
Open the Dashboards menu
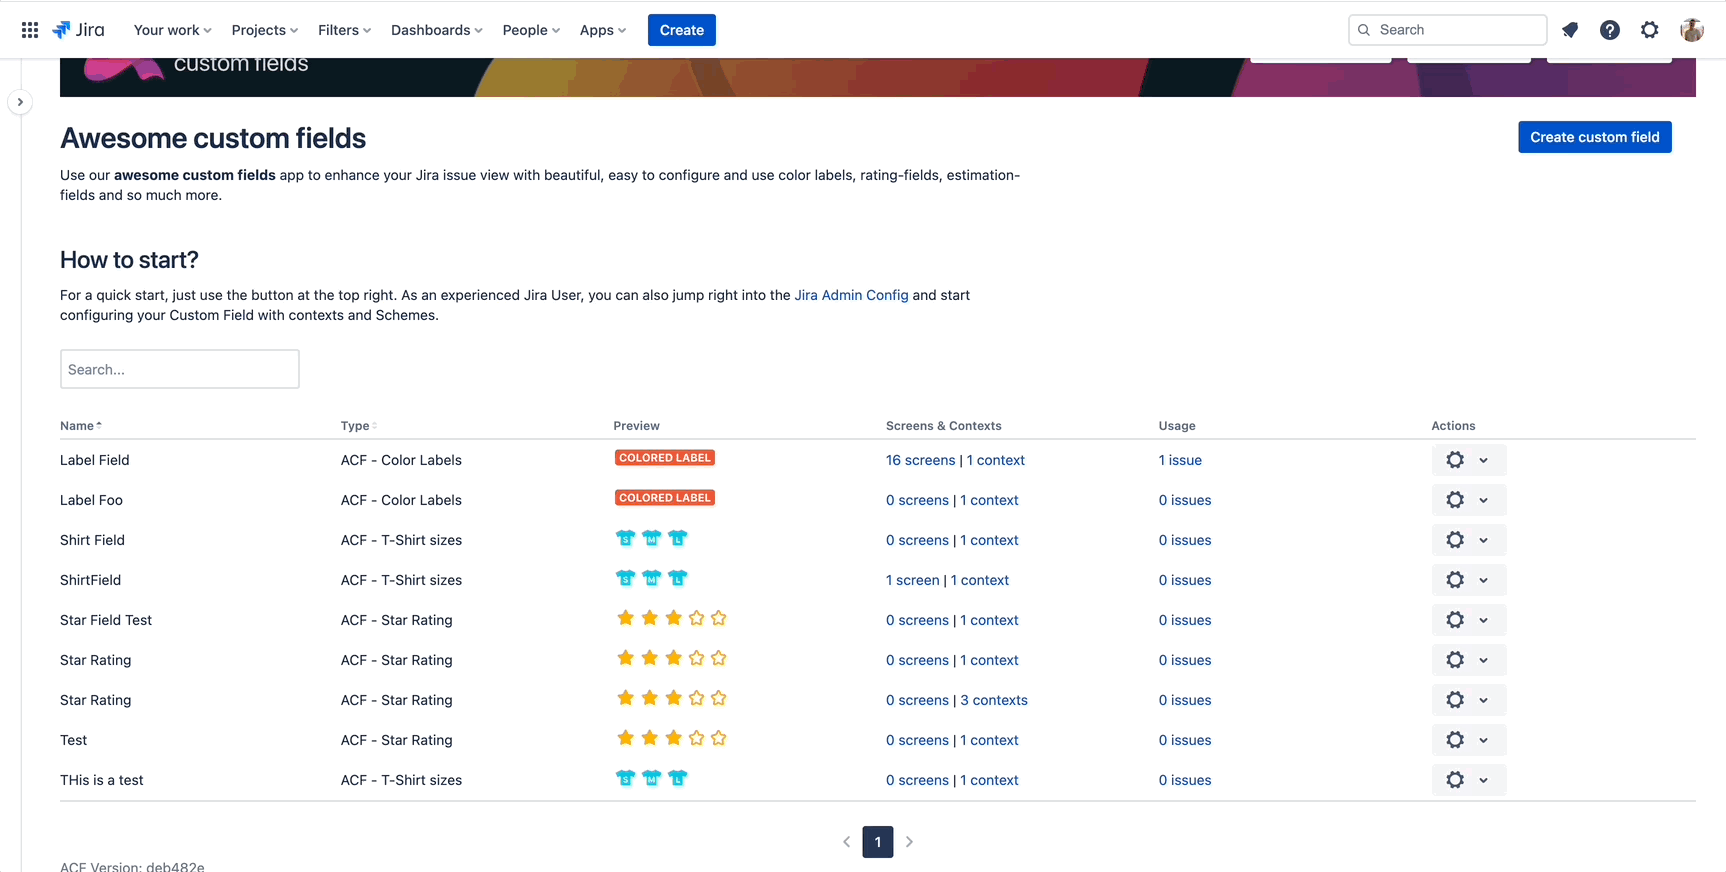click(x=437, y=30)
